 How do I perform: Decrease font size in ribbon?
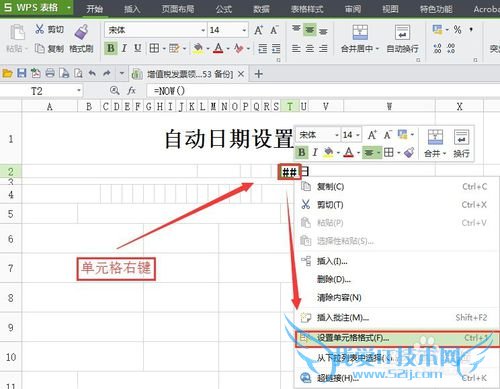pos(274,30)
